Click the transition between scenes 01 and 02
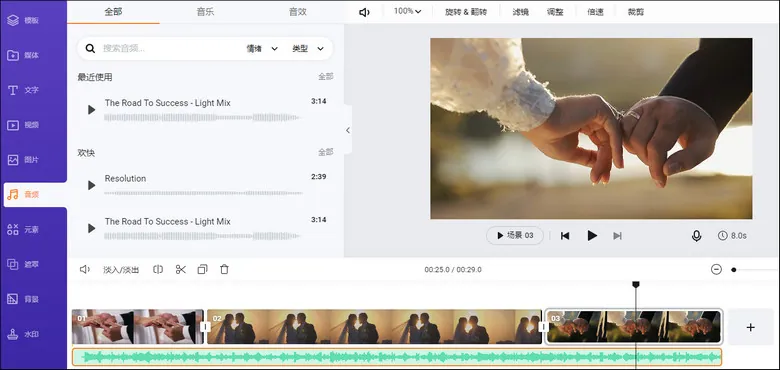This screenshot has height=370, width=780. 205,327
